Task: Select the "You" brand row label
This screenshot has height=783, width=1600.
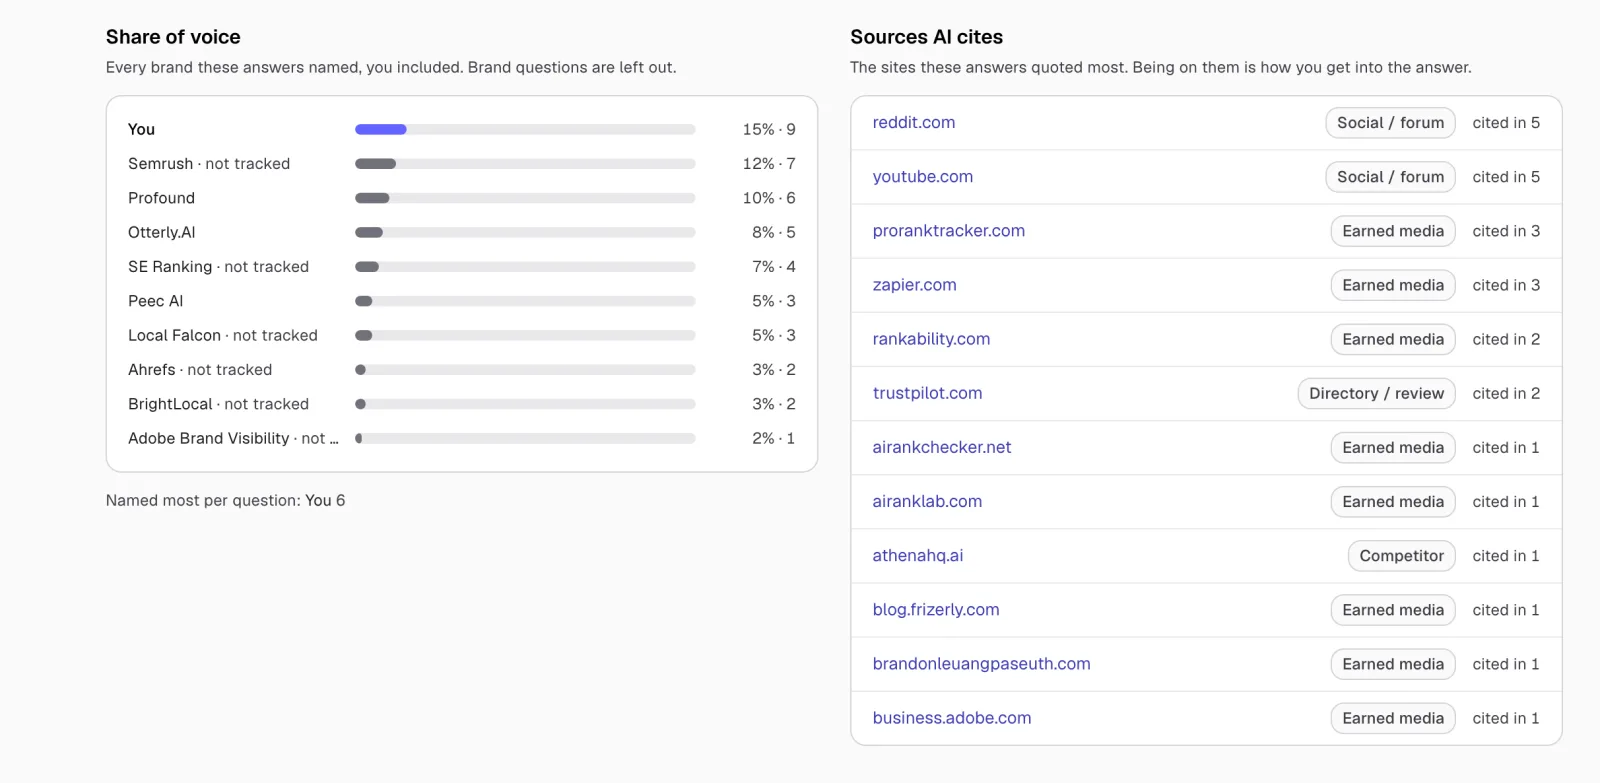Action: [x=141, y=129]
